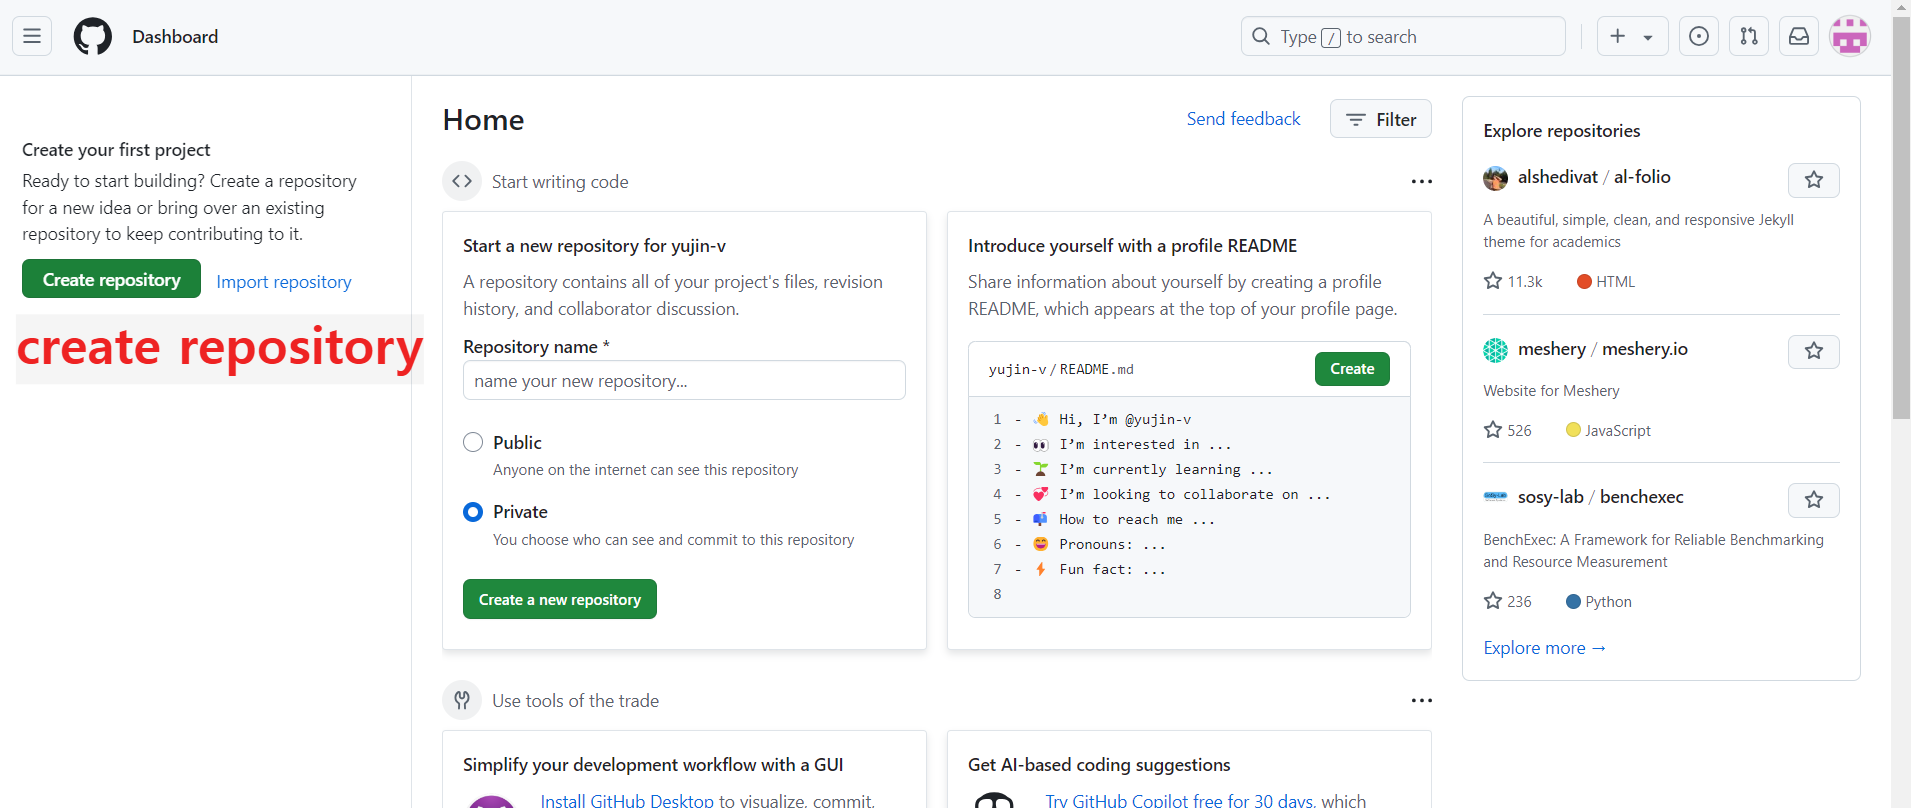1911x808 pixels.
Task: Click the green Create repository button
Action: (x=111, y=279)
